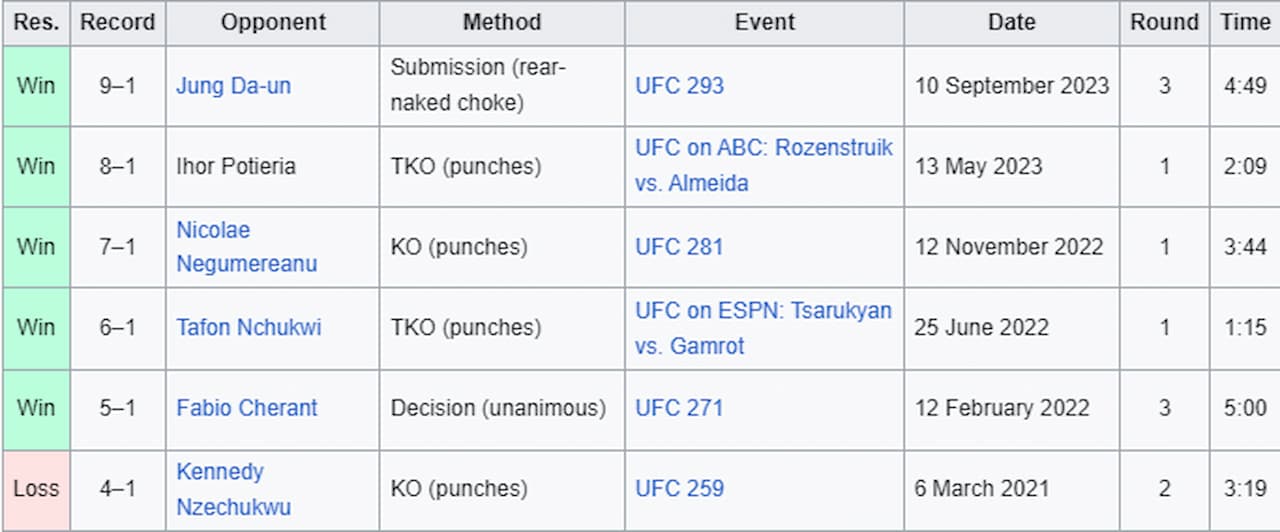This screenshot has width=1280, height=532.
Task: Open the UFC 271 event link
Action: pos(678,408)
